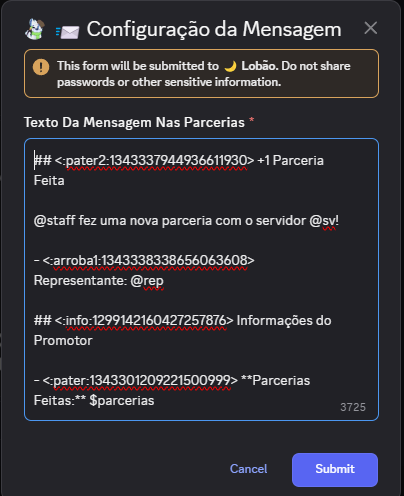This screenshot has width=404, height=496.
Task: Click the moon emoji before Lobão
Action: coord(230,66)
